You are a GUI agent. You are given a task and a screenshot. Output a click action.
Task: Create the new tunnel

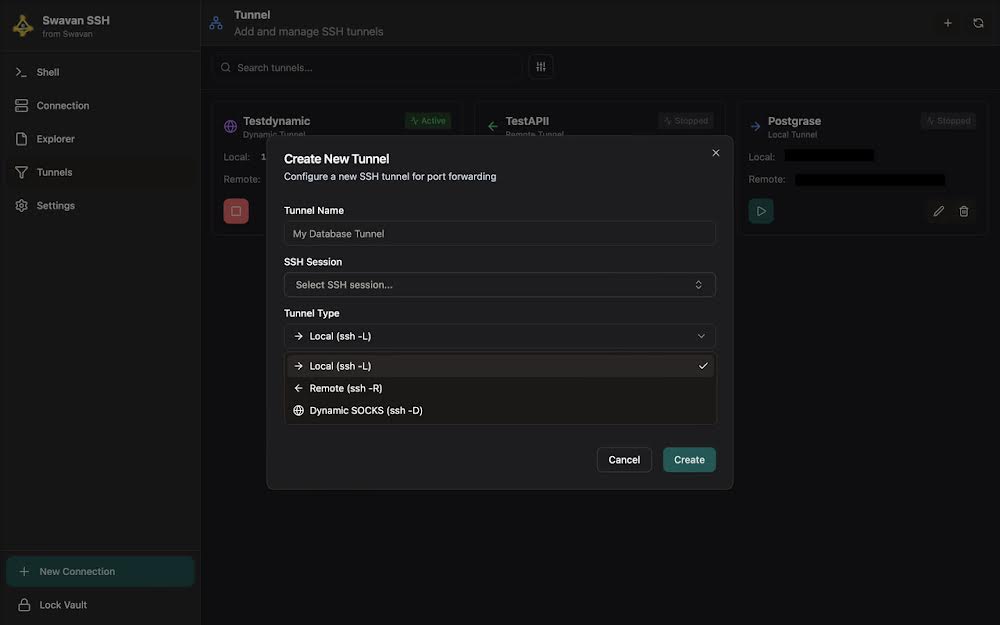tap(689, 459)
